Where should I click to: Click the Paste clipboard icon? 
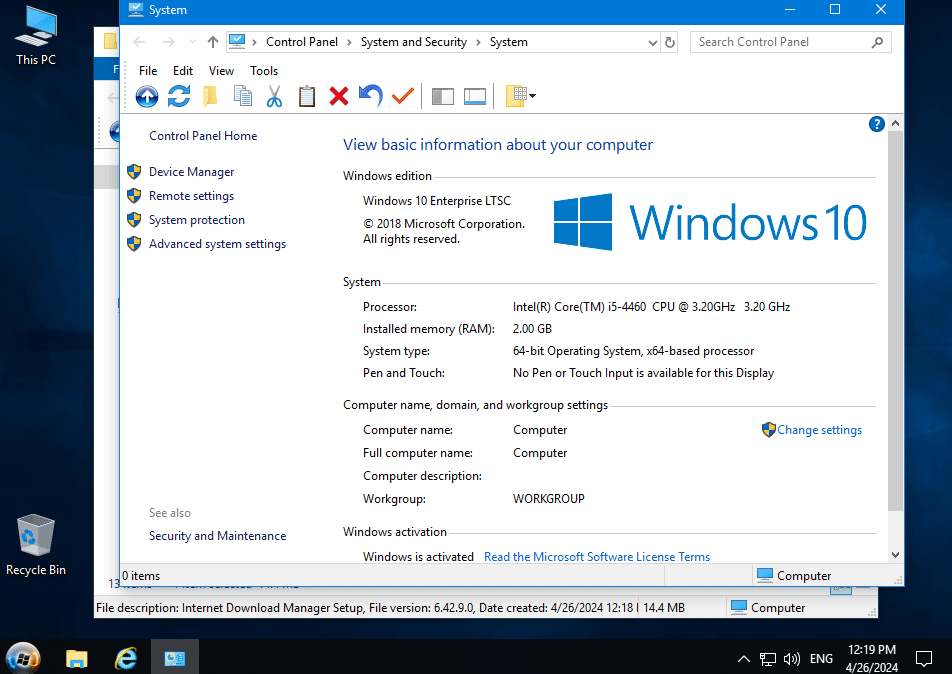click(x=307, y=96)
